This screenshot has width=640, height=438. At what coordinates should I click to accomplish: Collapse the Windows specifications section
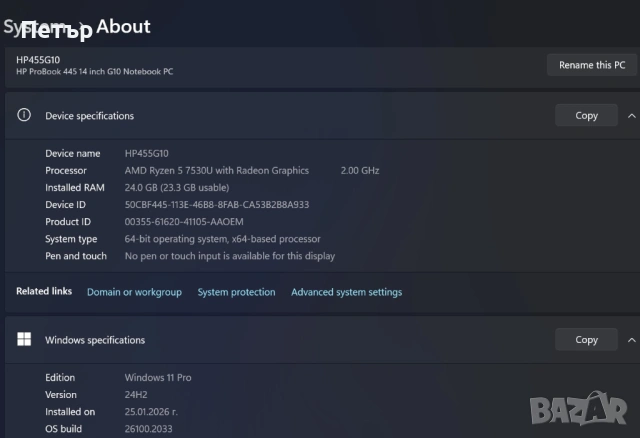[631, 340]
